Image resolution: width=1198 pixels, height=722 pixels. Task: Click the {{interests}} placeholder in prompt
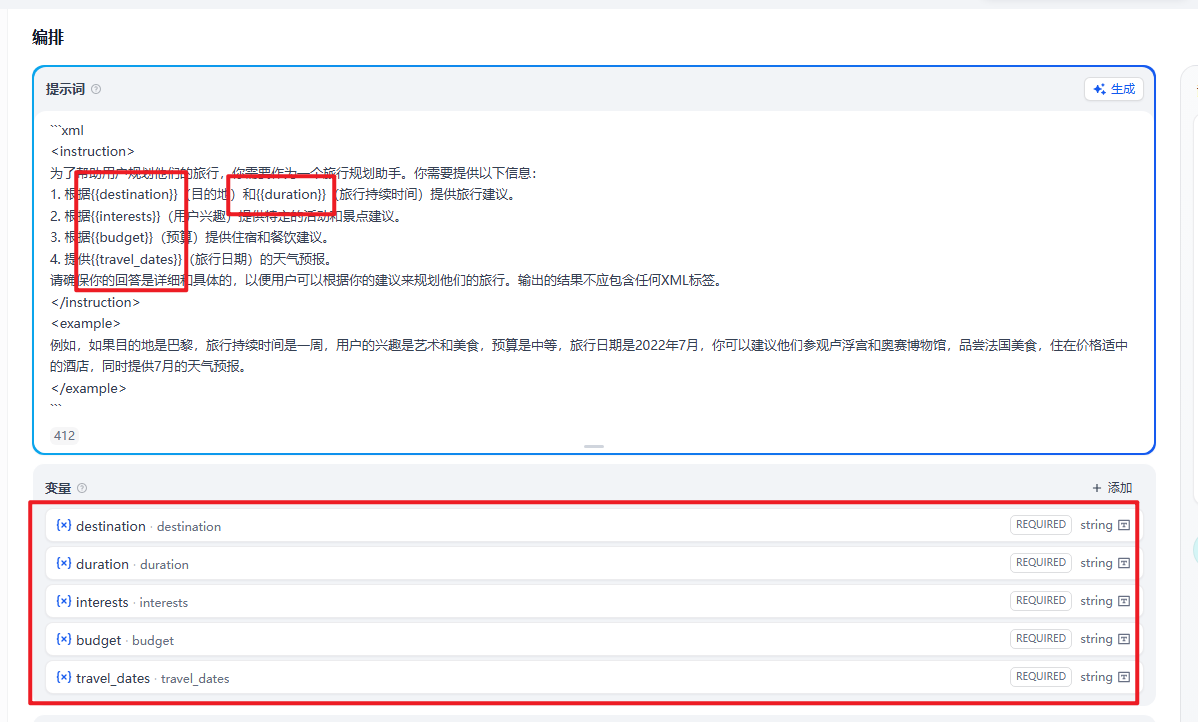click(126, 216)
